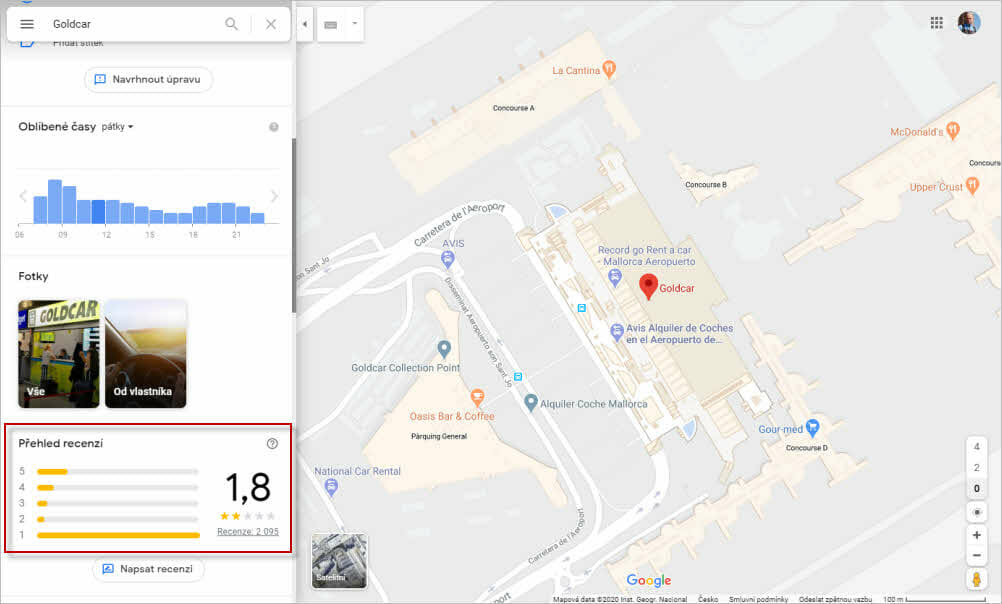Click the Pàrquing General label

click(439, 437)
